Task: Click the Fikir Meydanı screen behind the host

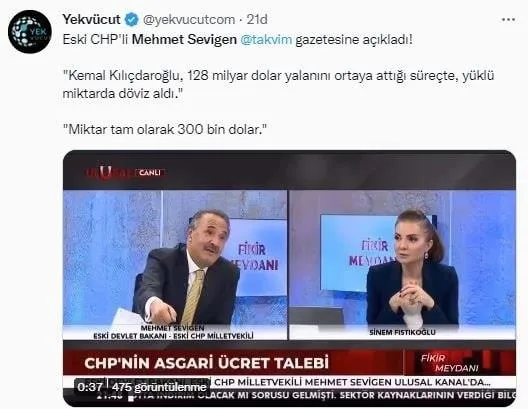Action: 360,252
